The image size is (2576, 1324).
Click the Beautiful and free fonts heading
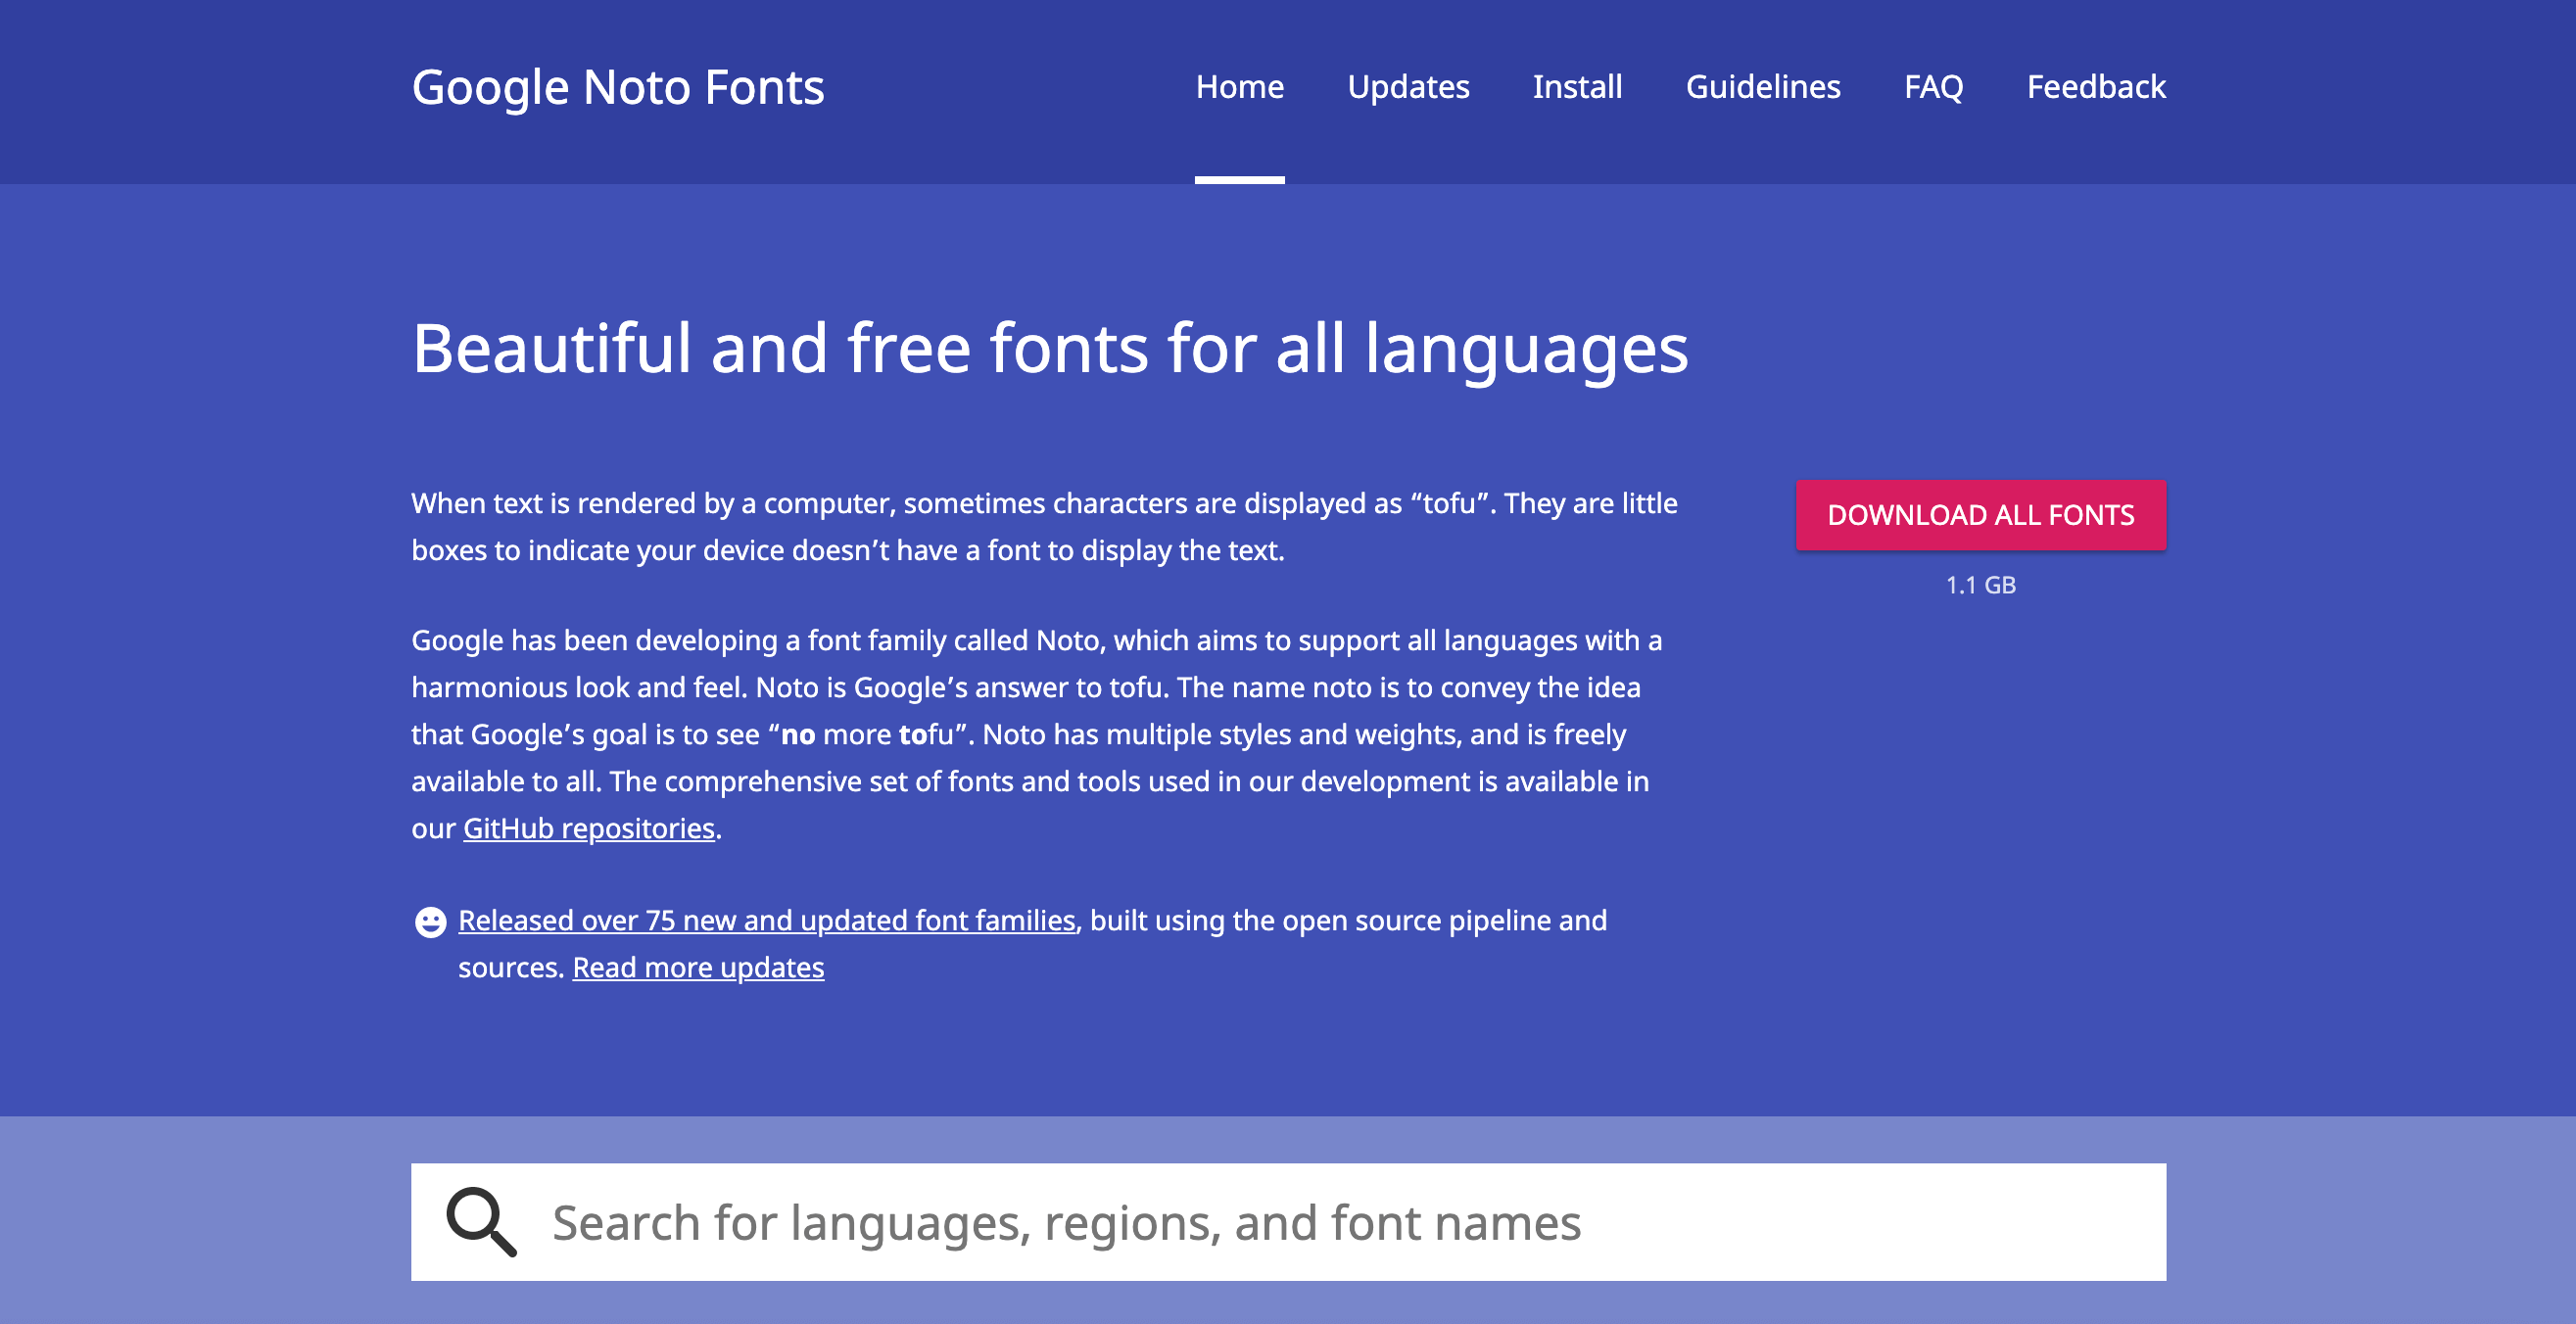(1050, 349)
